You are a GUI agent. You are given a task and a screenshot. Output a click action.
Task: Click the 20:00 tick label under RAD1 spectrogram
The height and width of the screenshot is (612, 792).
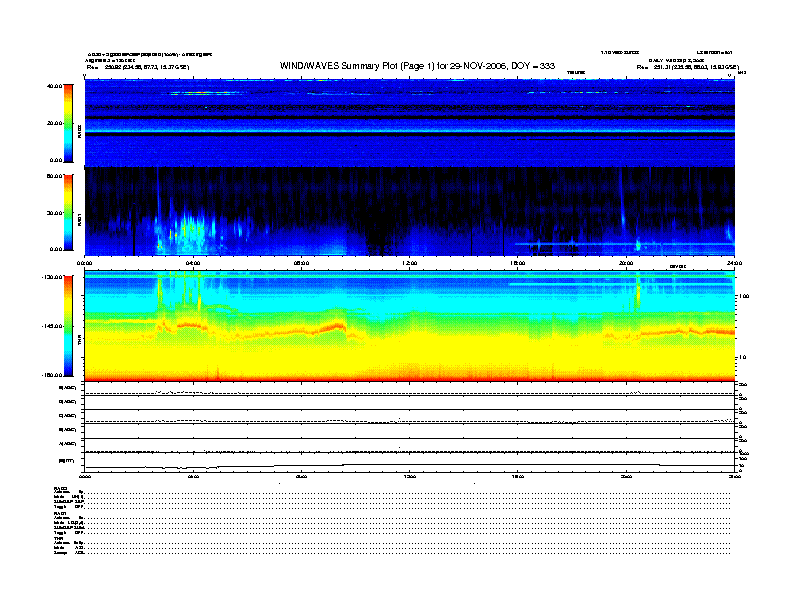click(x=626, y=263)
